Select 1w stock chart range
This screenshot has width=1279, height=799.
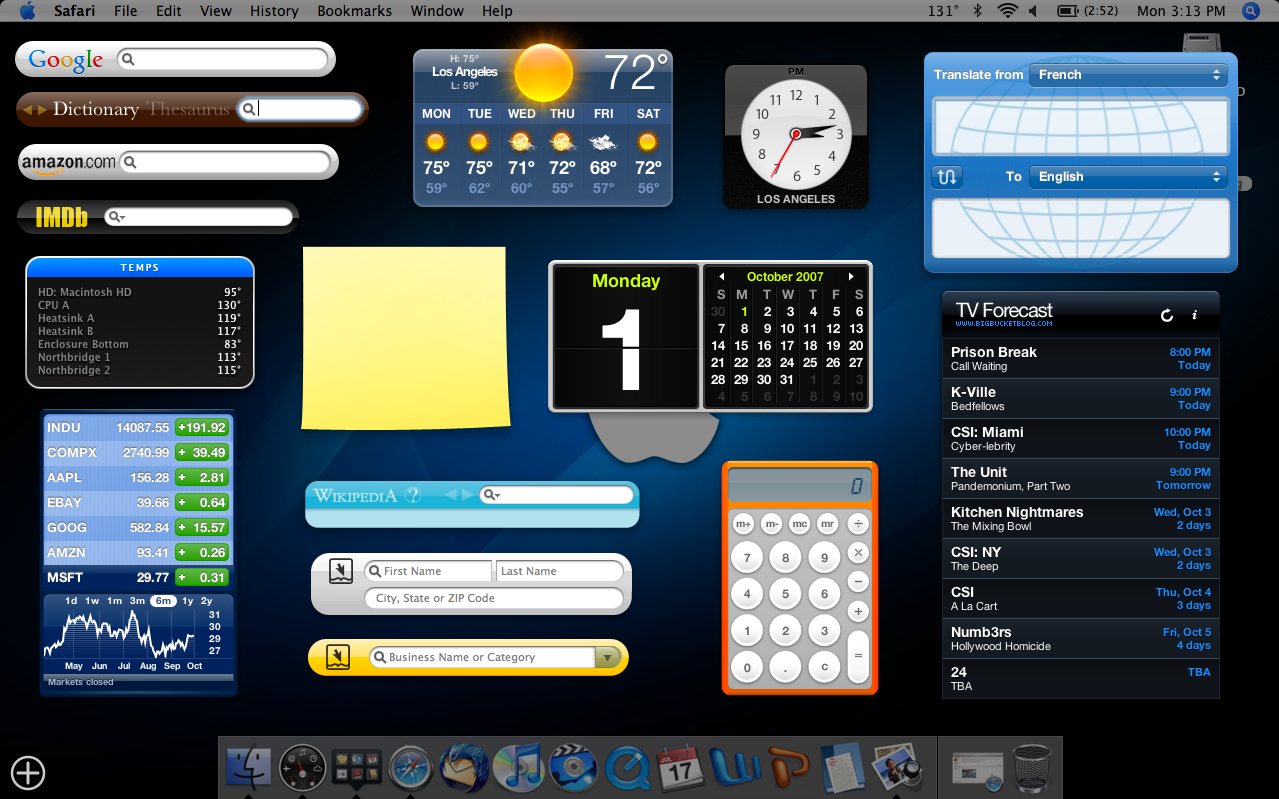pos(92,601)
